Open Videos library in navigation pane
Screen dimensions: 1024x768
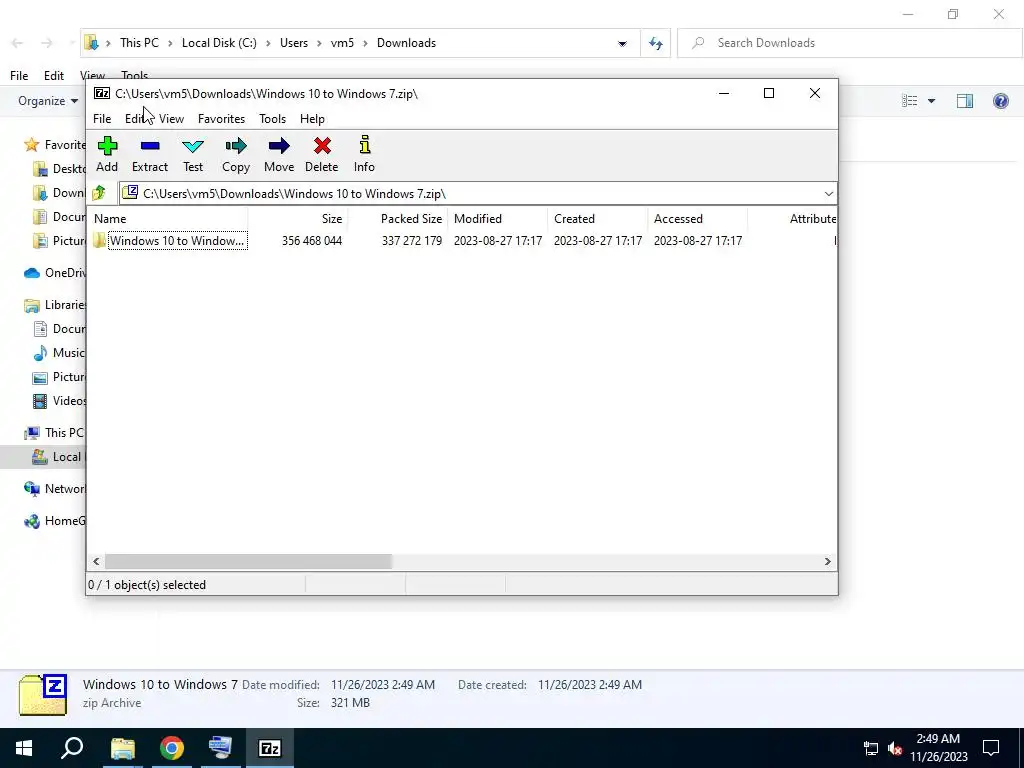[59, 401]
